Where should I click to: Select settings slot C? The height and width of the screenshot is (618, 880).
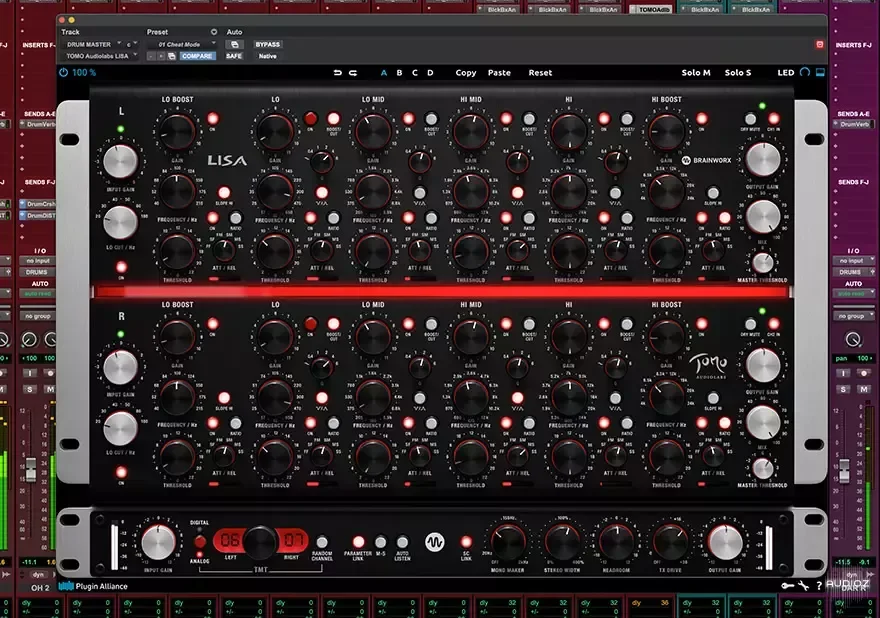415,73
